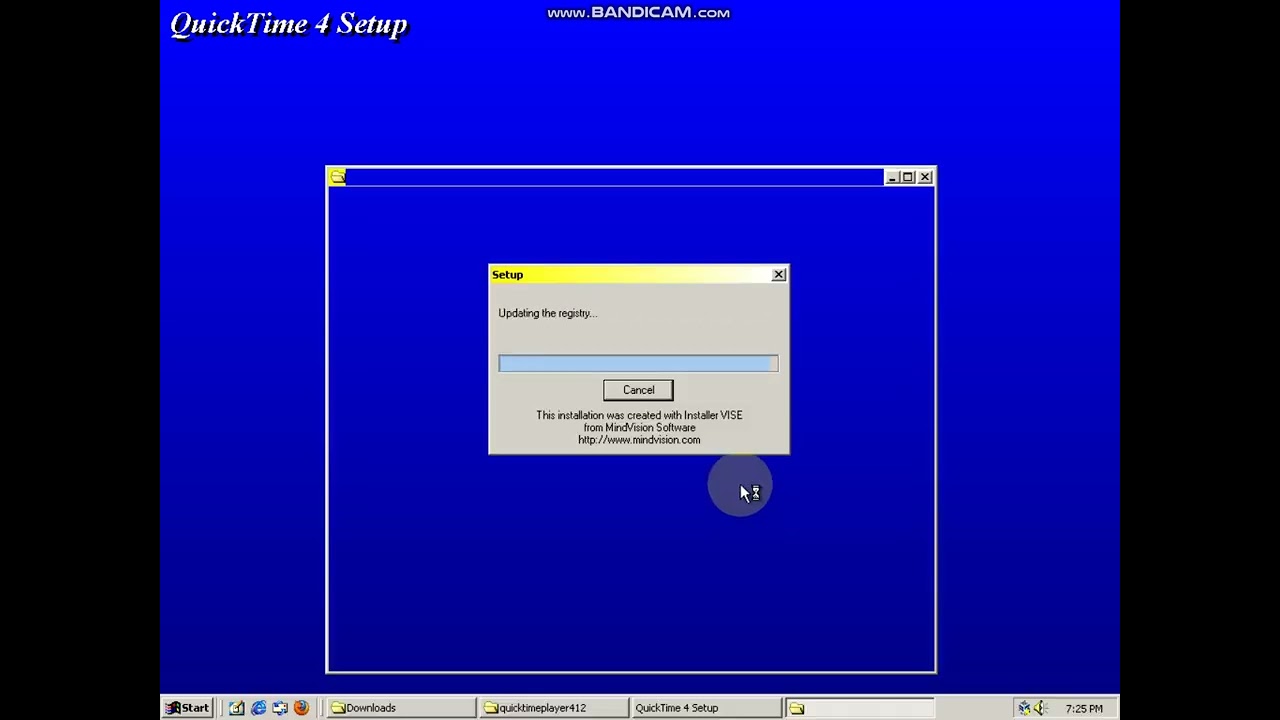The width and height of the screenshot is (1280, 720).
Task: Close the large installer background window
Action: pos(925,177)
